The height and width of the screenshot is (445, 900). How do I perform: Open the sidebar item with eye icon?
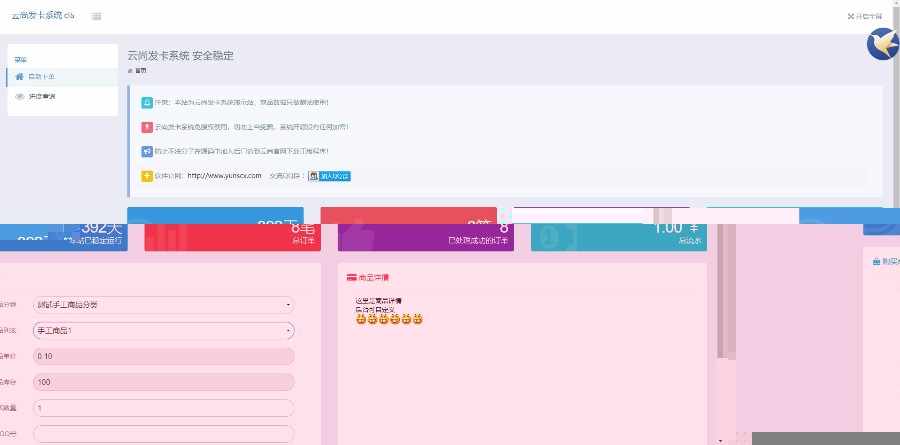(x=63, y=96)
